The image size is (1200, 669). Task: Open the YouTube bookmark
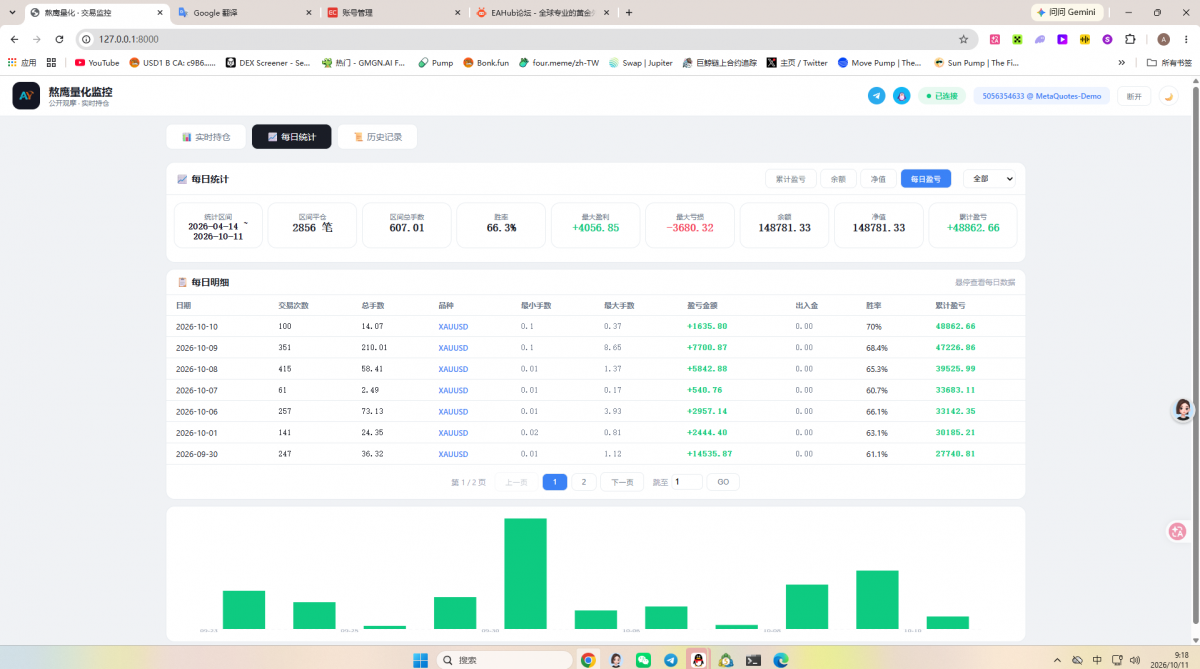(97, 62)
